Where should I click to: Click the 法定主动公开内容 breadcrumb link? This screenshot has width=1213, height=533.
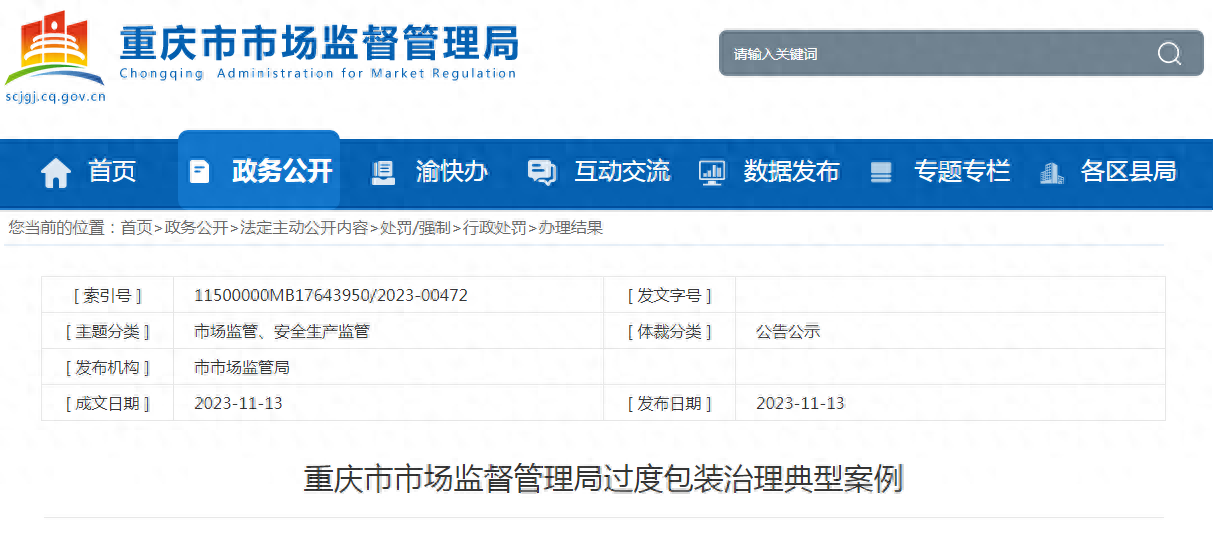(x=304, y=228)
